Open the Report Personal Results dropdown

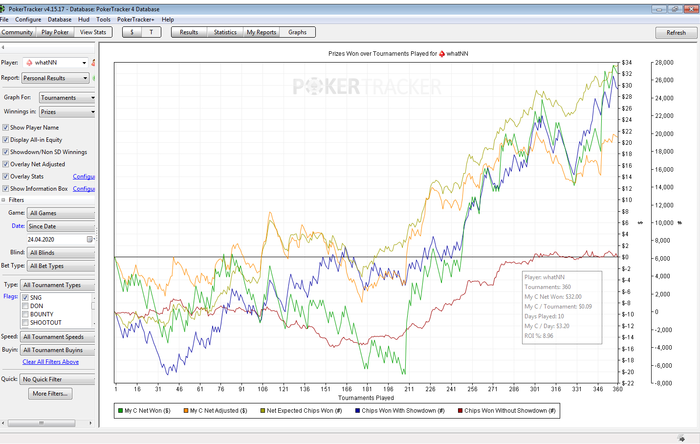click(55, 78)
